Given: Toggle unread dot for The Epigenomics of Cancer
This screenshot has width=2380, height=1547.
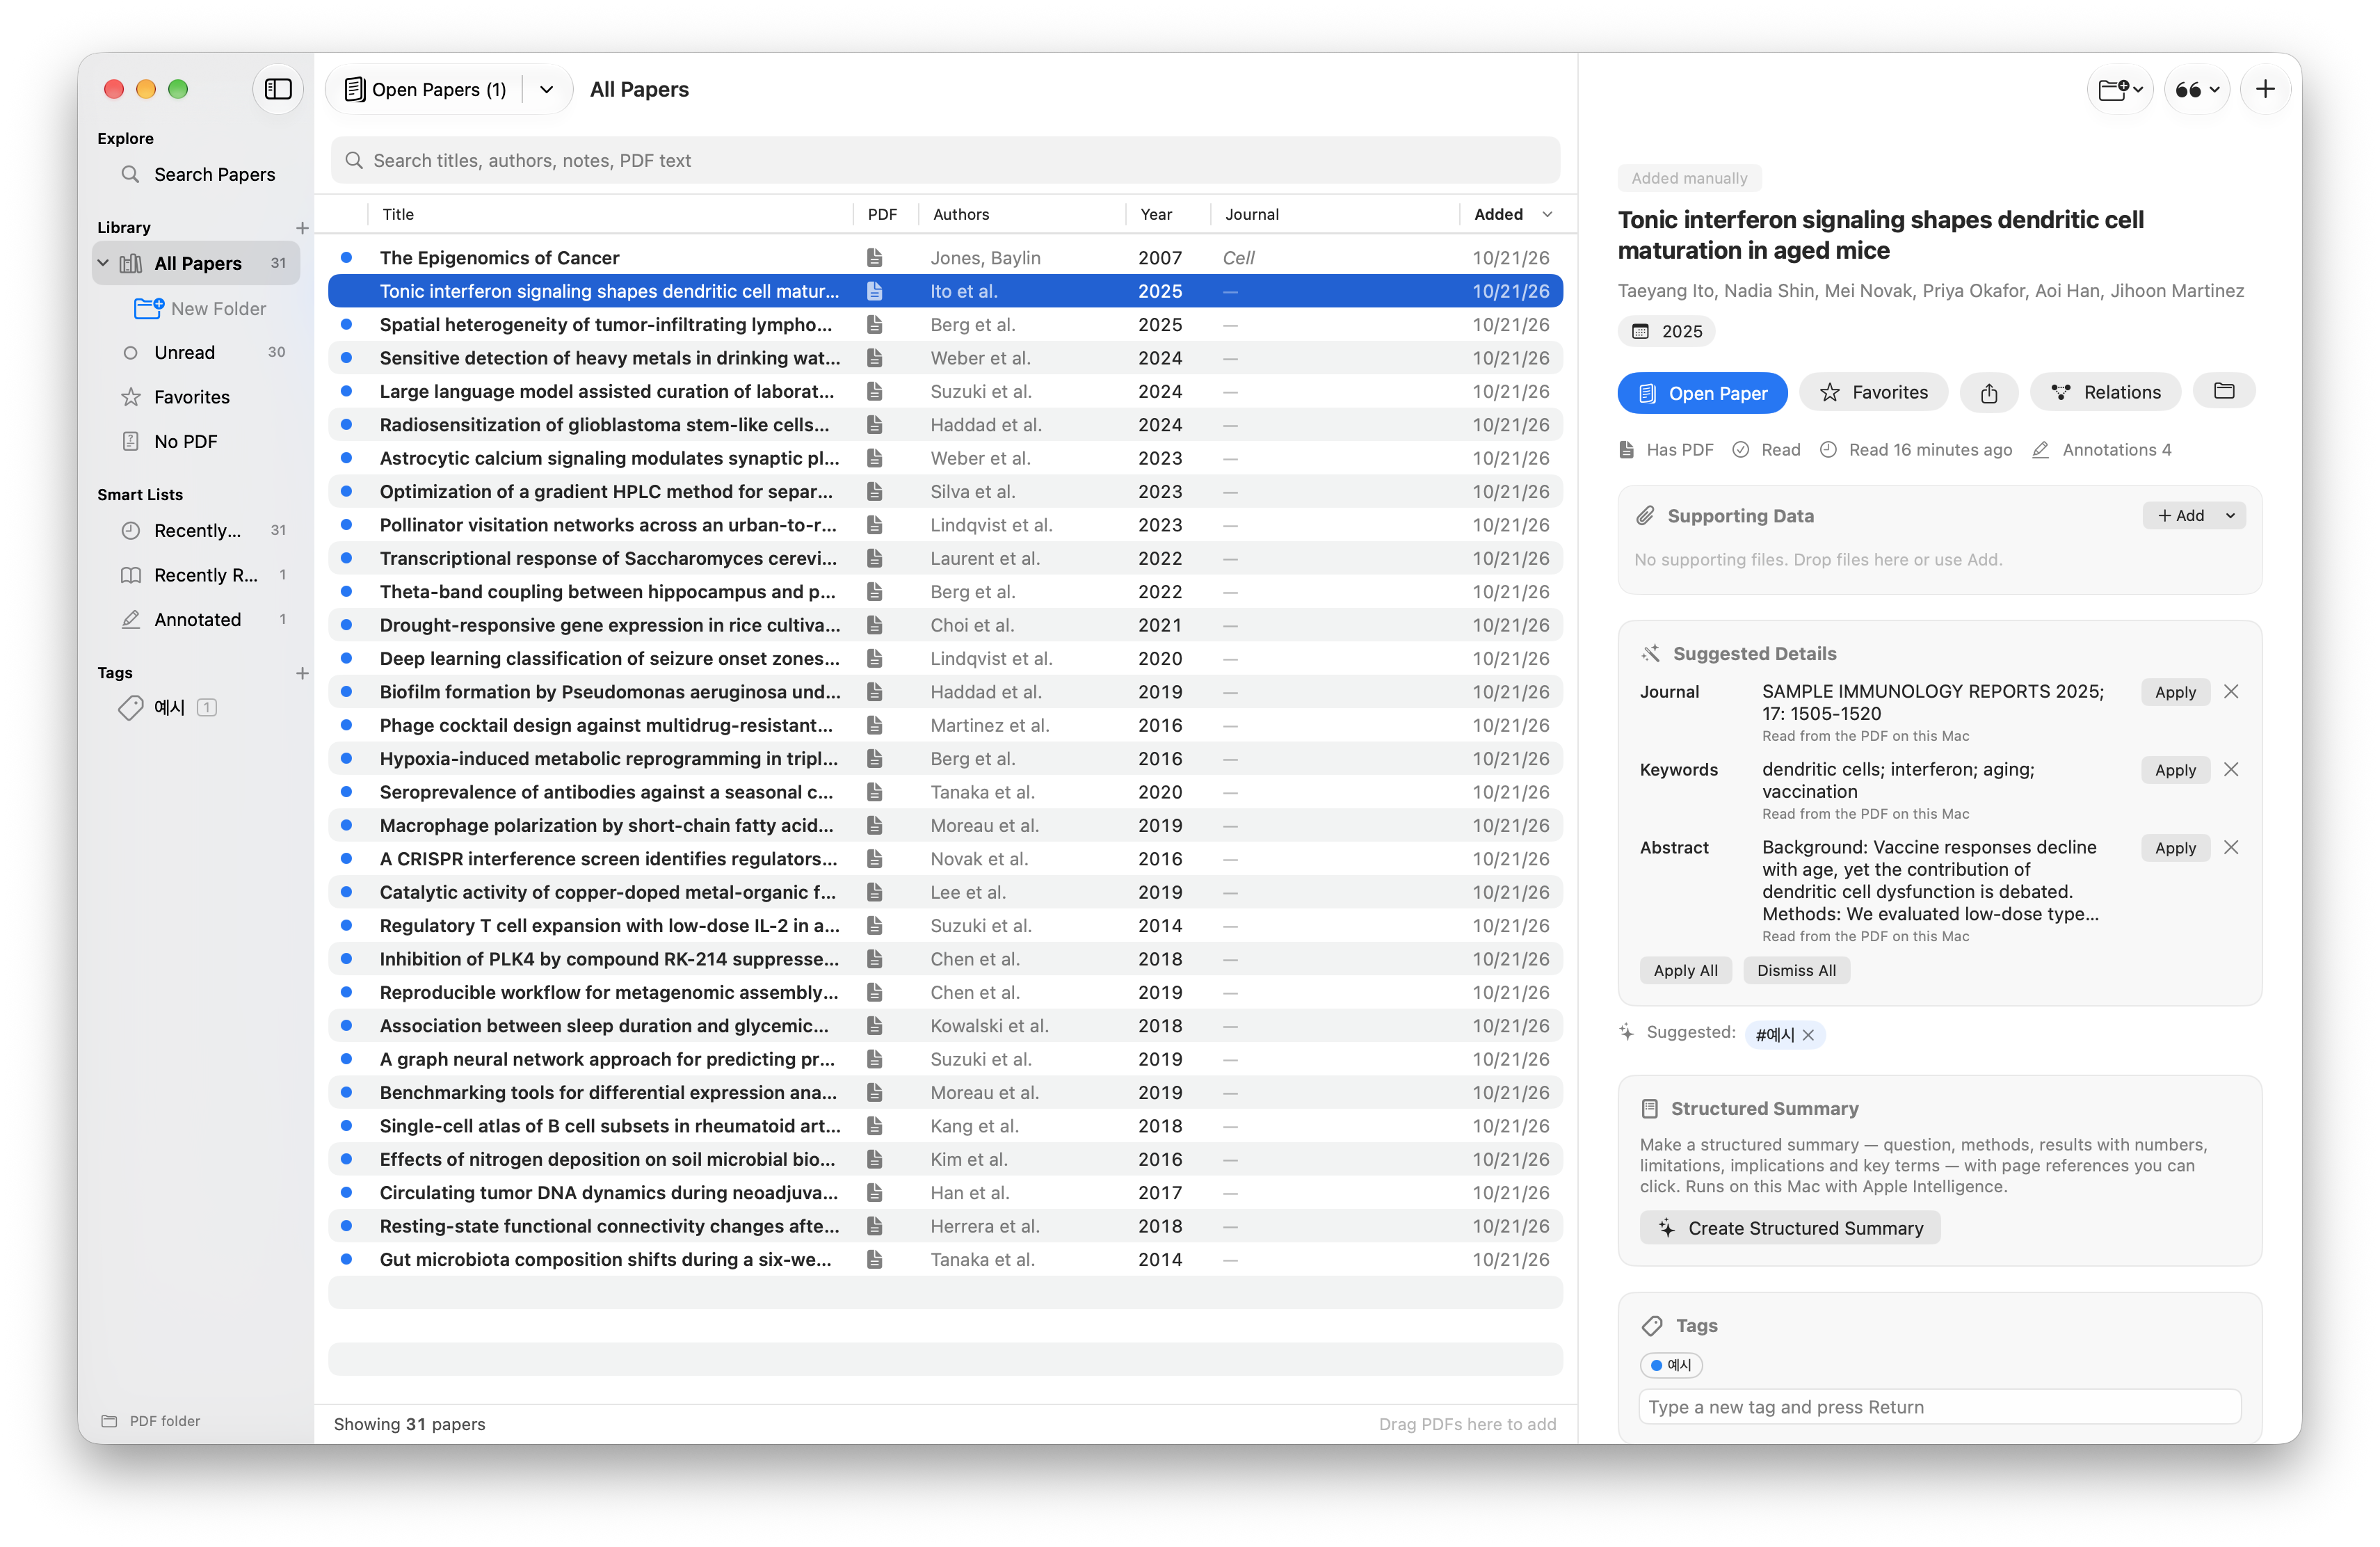Looking at the screenshot, I should coord(346,258).
